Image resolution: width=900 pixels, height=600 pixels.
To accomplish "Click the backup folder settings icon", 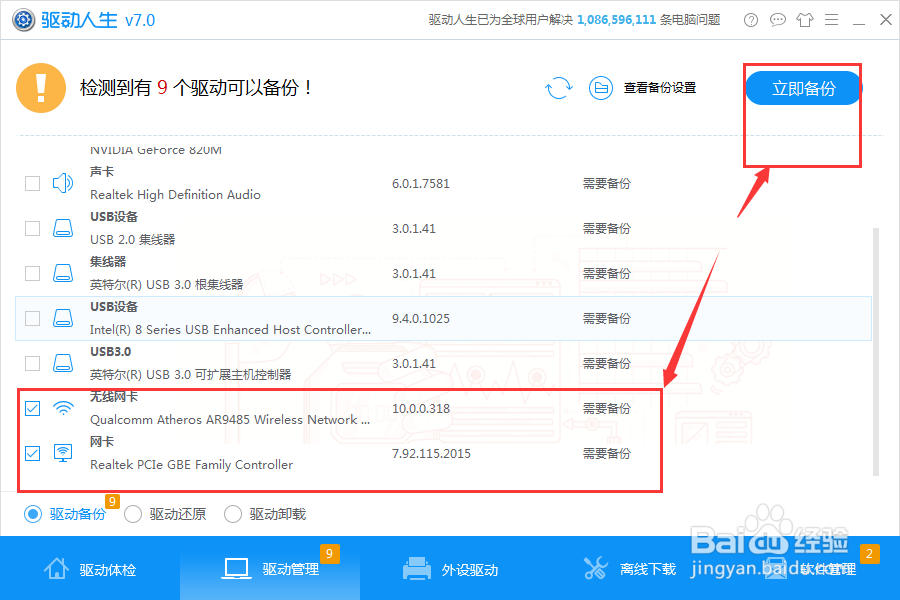I will pyautogui.click(x=601, y=88).
